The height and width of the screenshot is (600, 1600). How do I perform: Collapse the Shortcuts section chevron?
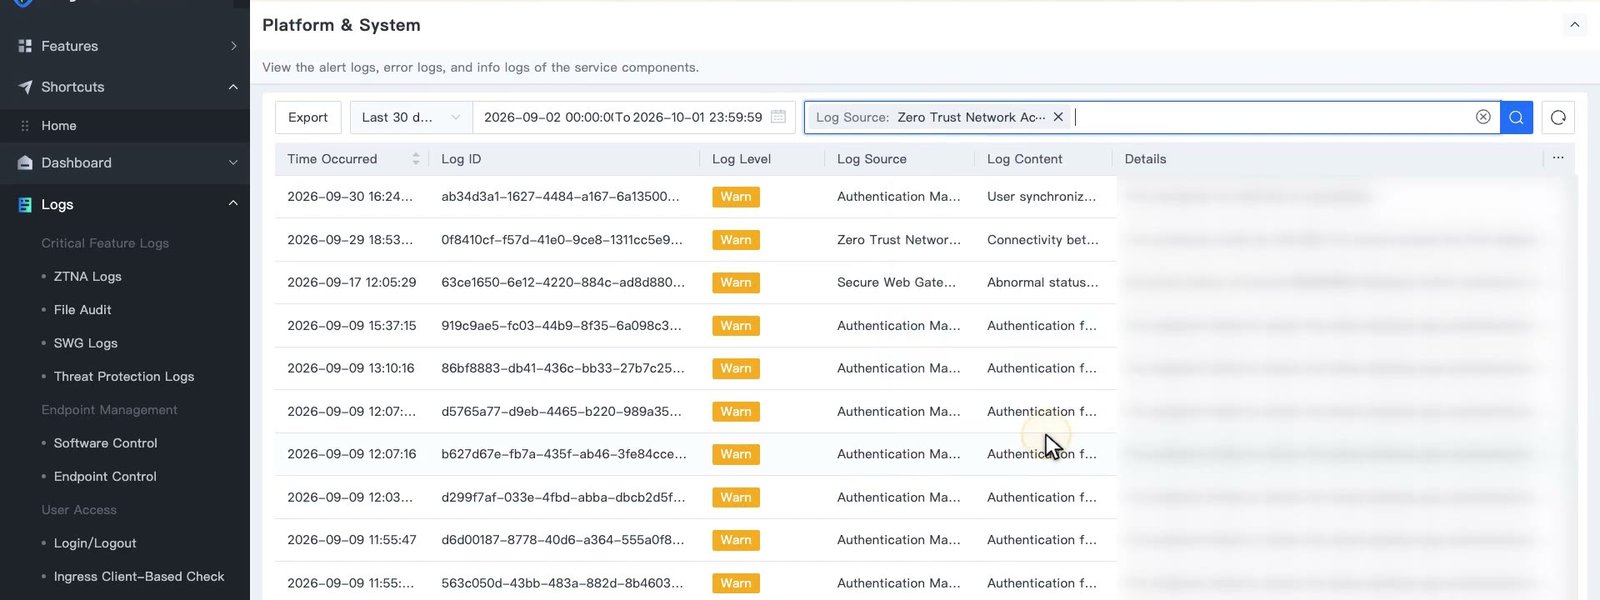click(233, 87)
